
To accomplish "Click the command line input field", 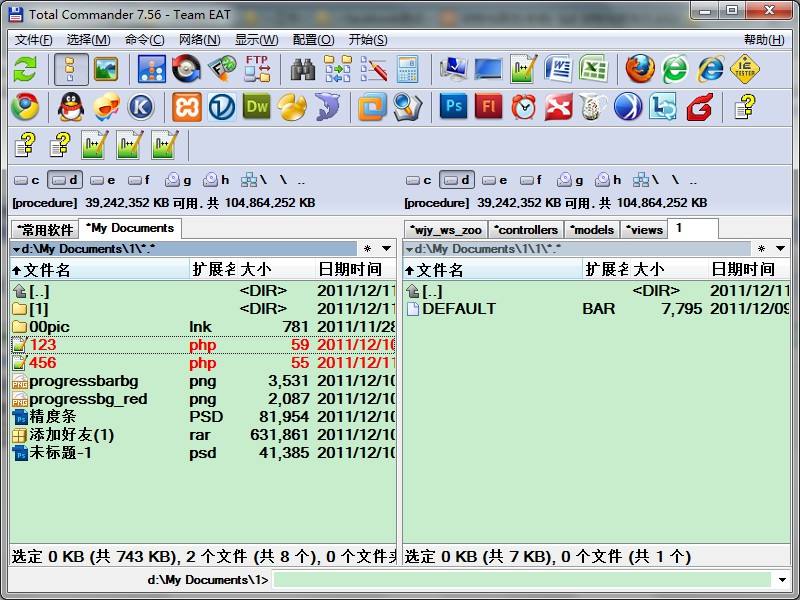I will pos(523,580).
